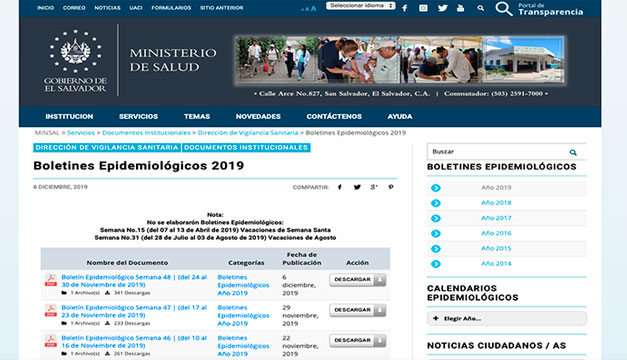627x360 pixels.
Task: Open the Seleccionar idioma dropdown
Action: click(x=361, y=6)
